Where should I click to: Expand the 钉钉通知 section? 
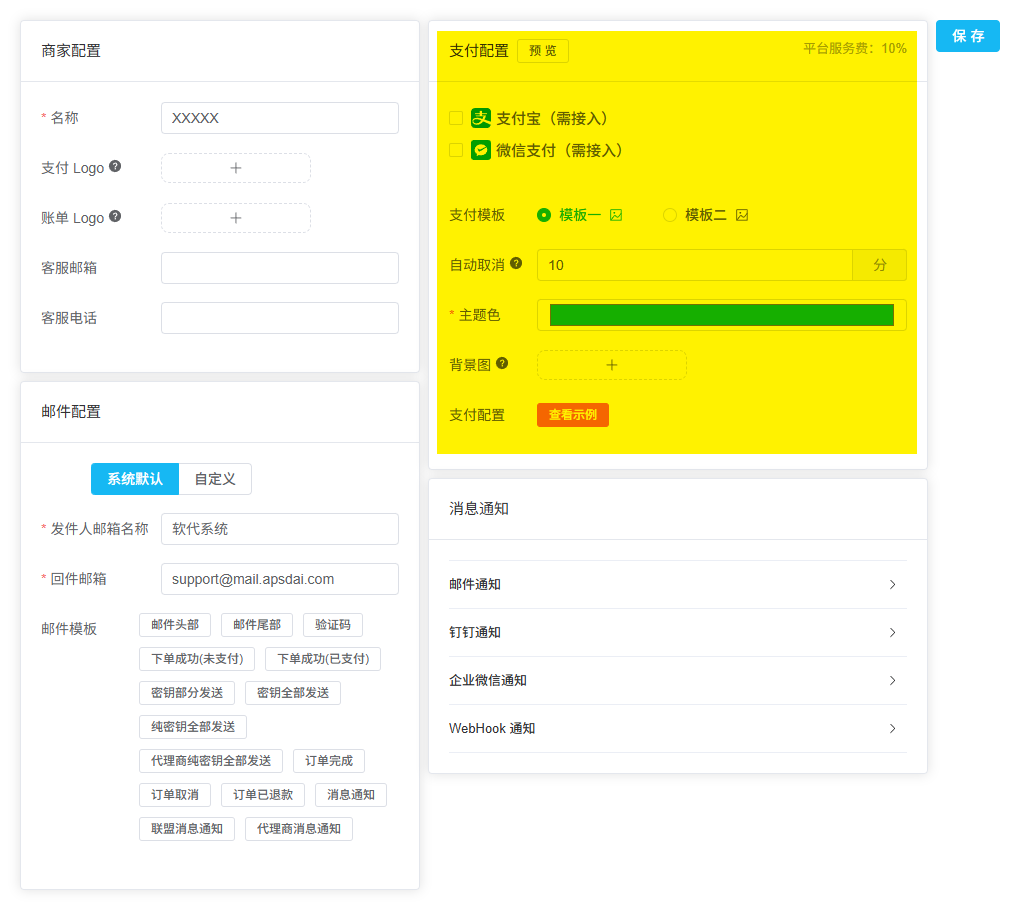click(677, 630)
